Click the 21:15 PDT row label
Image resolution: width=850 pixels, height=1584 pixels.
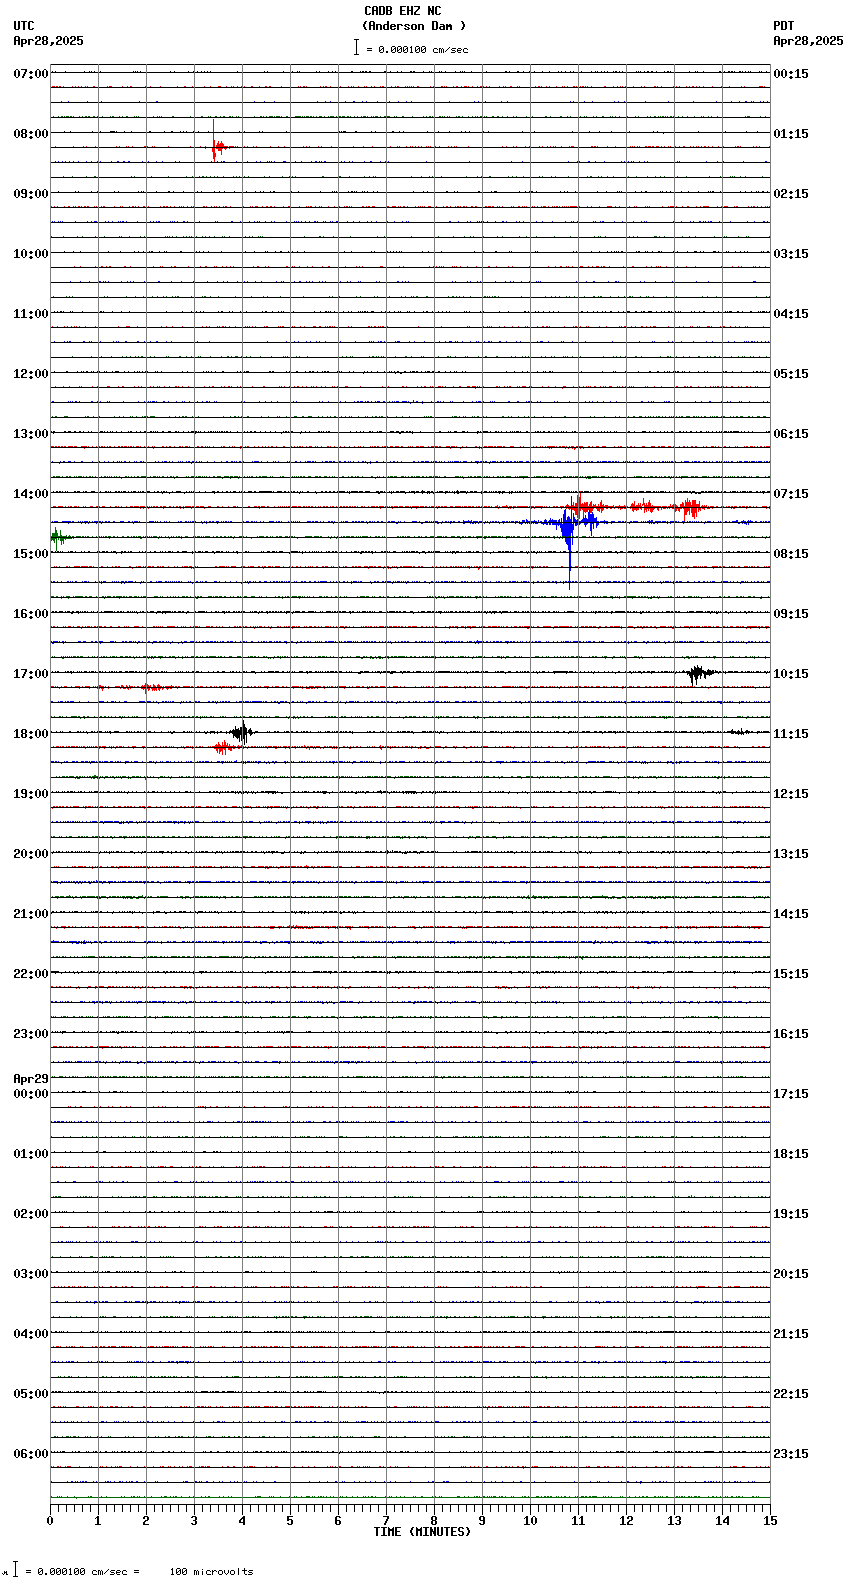pyautogui.click(x=791, y=1334)
